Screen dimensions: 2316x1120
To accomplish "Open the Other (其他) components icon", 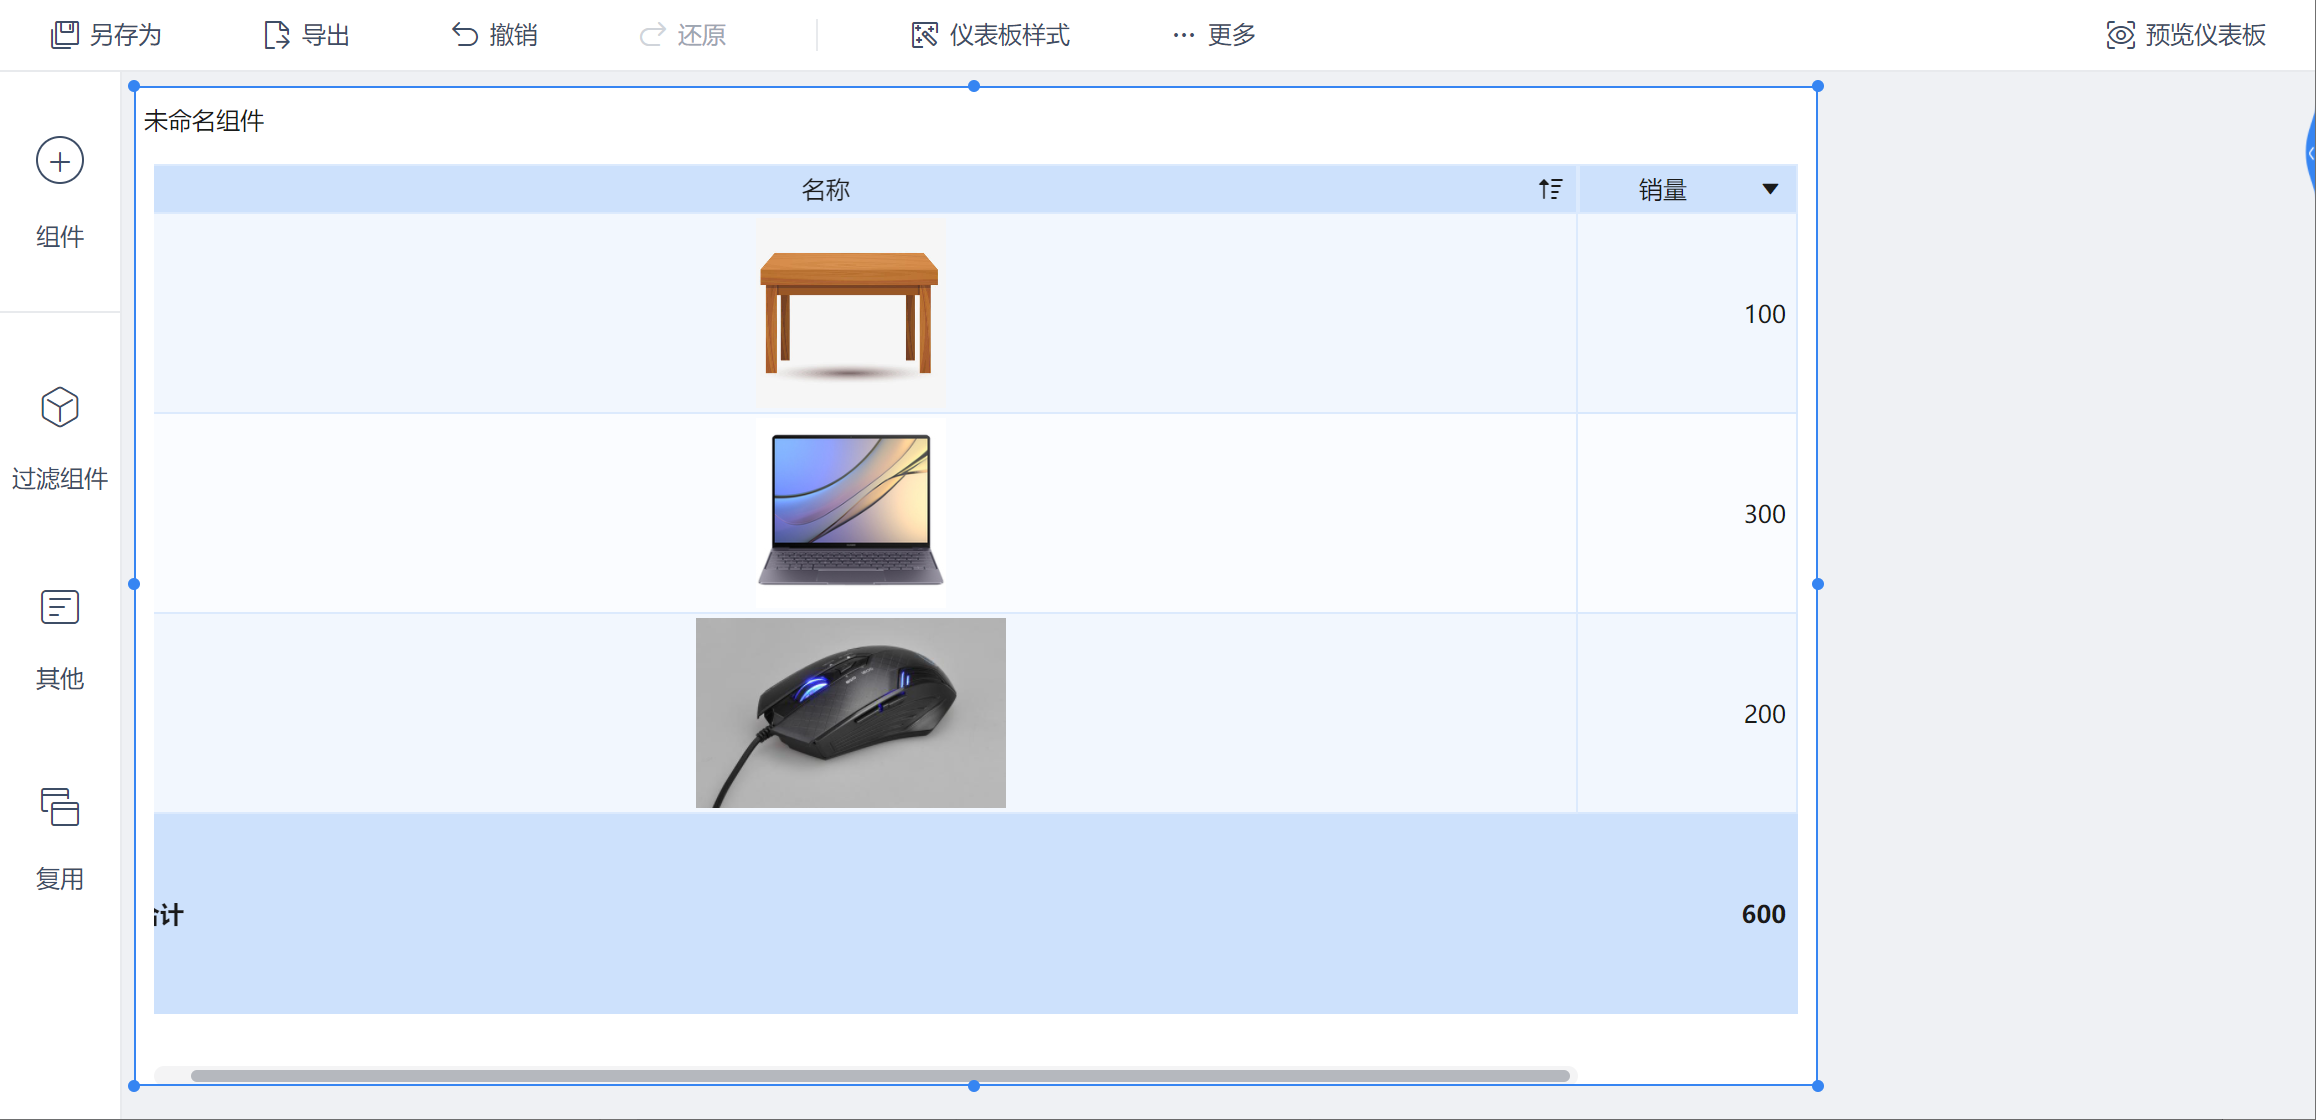I will click(60, 607).
